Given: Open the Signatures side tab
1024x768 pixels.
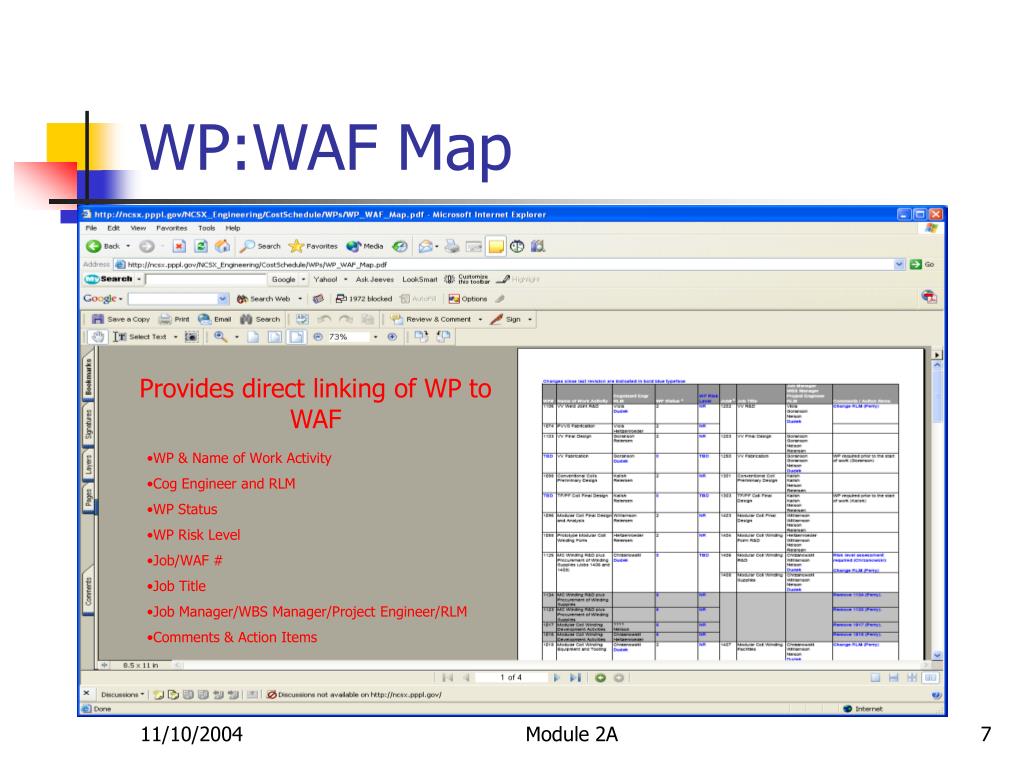Looking at the screenshot, I should 88,424.
